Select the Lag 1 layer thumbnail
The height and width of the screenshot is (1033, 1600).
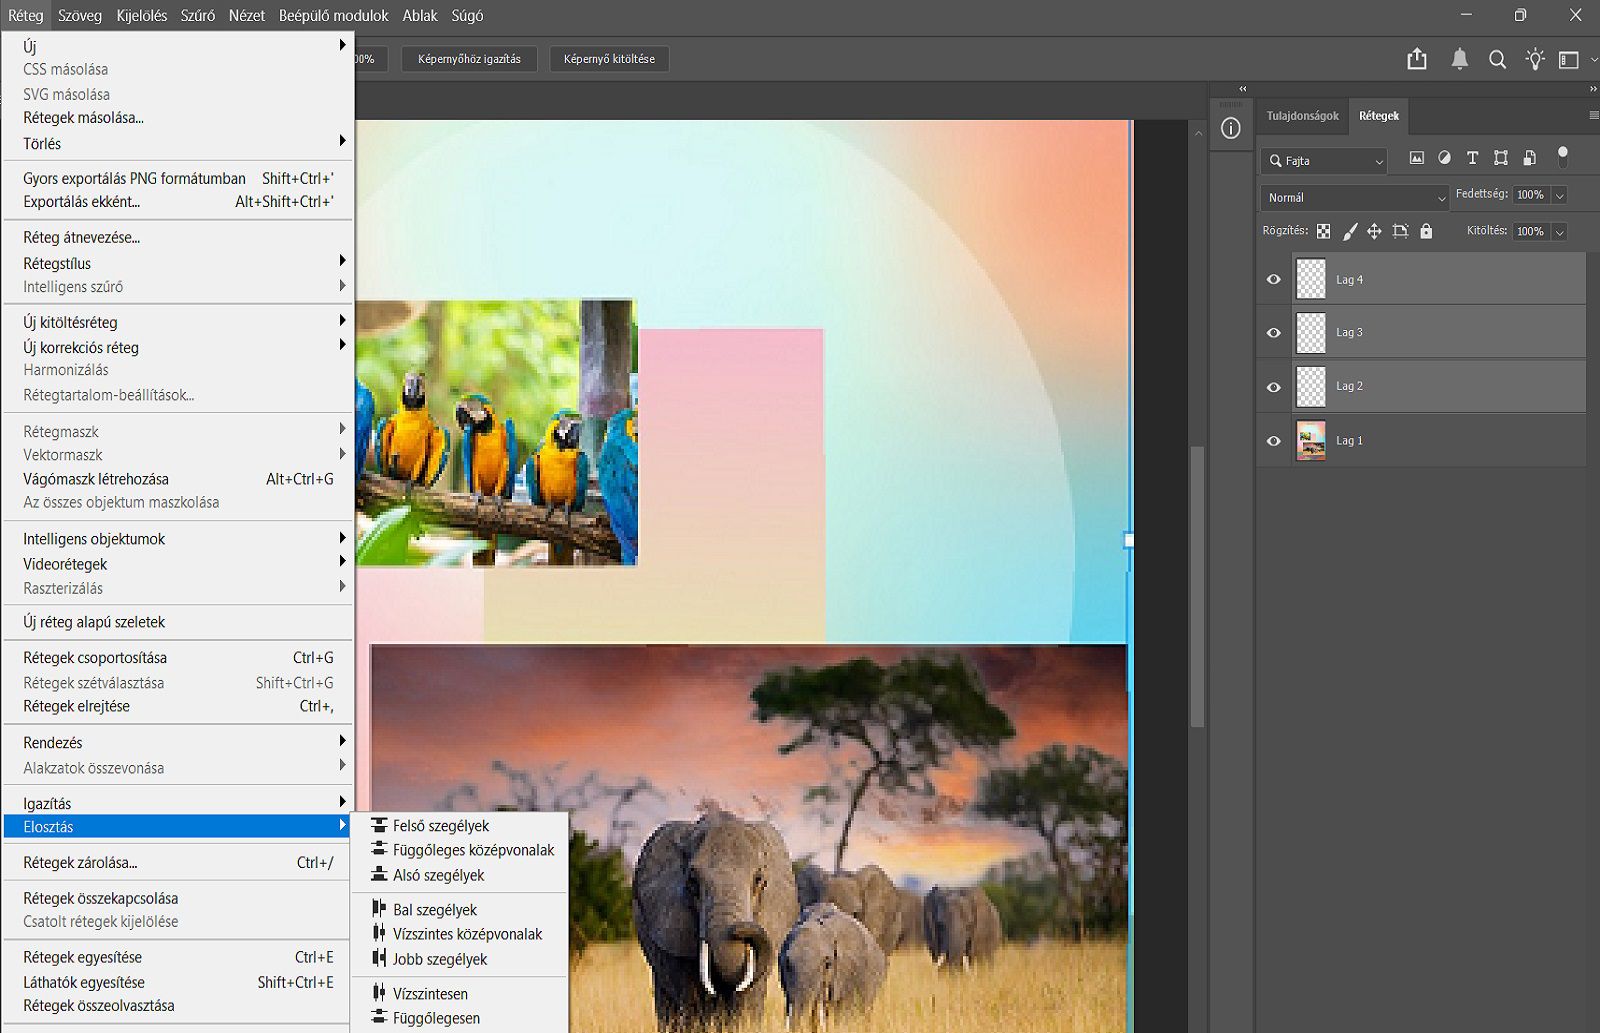(x=1310, y=441)
